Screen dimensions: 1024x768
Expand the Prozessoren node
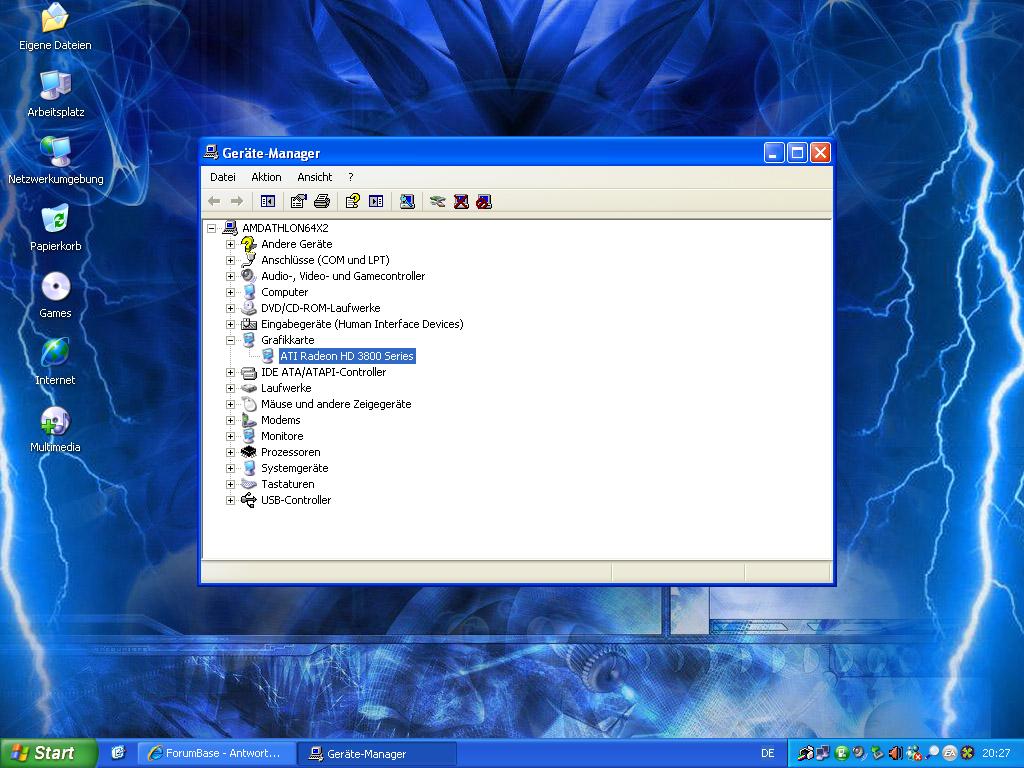[x=230, y=452]
